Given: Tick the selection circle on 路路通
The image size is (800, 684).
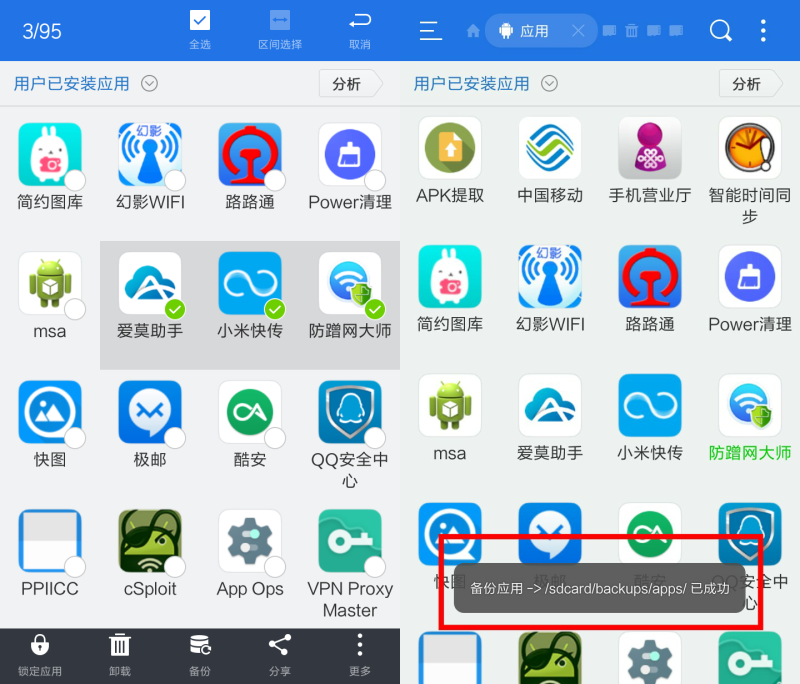Looking at the screenshot, I should tap(275, 180).
